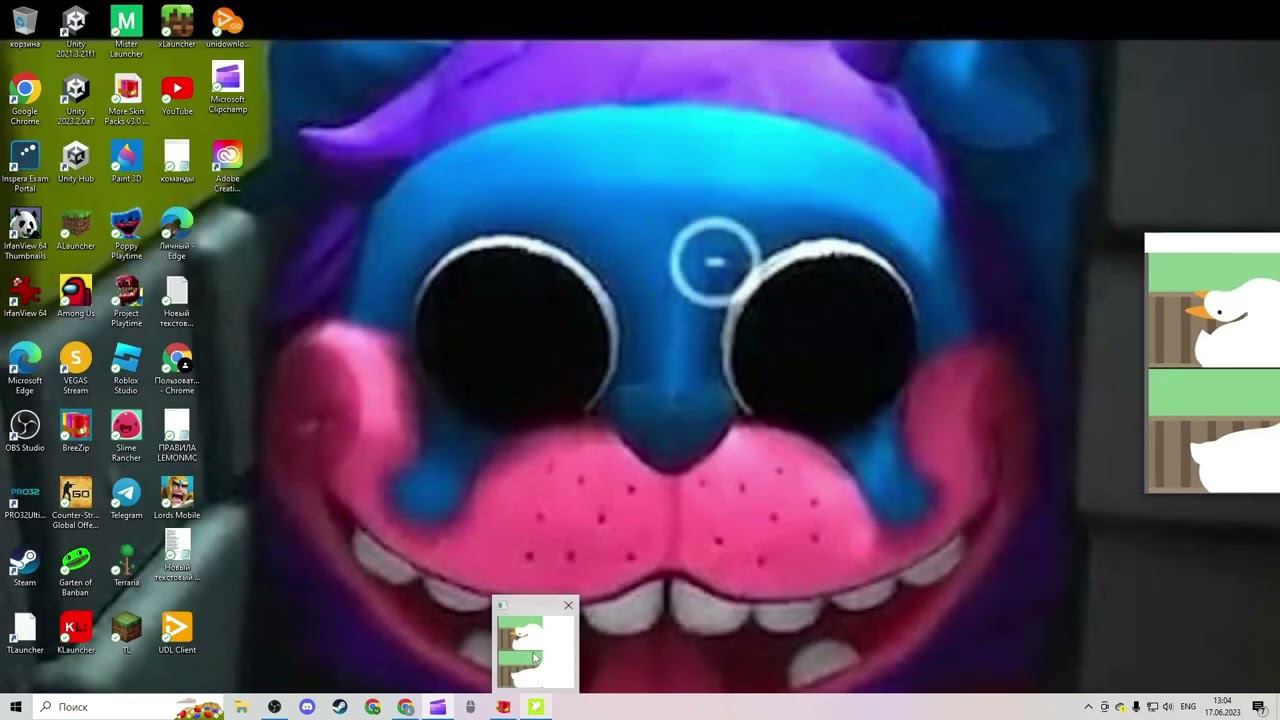1280x720 pixels.
Task: Launch Lords Mobile desktop icon
Action: (x=177, y=499)
